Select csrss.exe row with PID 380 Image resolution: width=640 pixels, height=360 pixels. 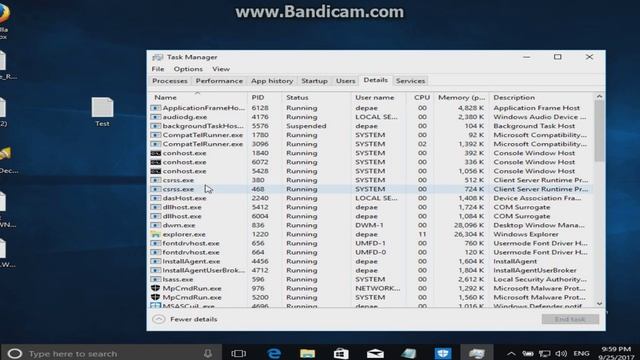(x=371, y=180)
